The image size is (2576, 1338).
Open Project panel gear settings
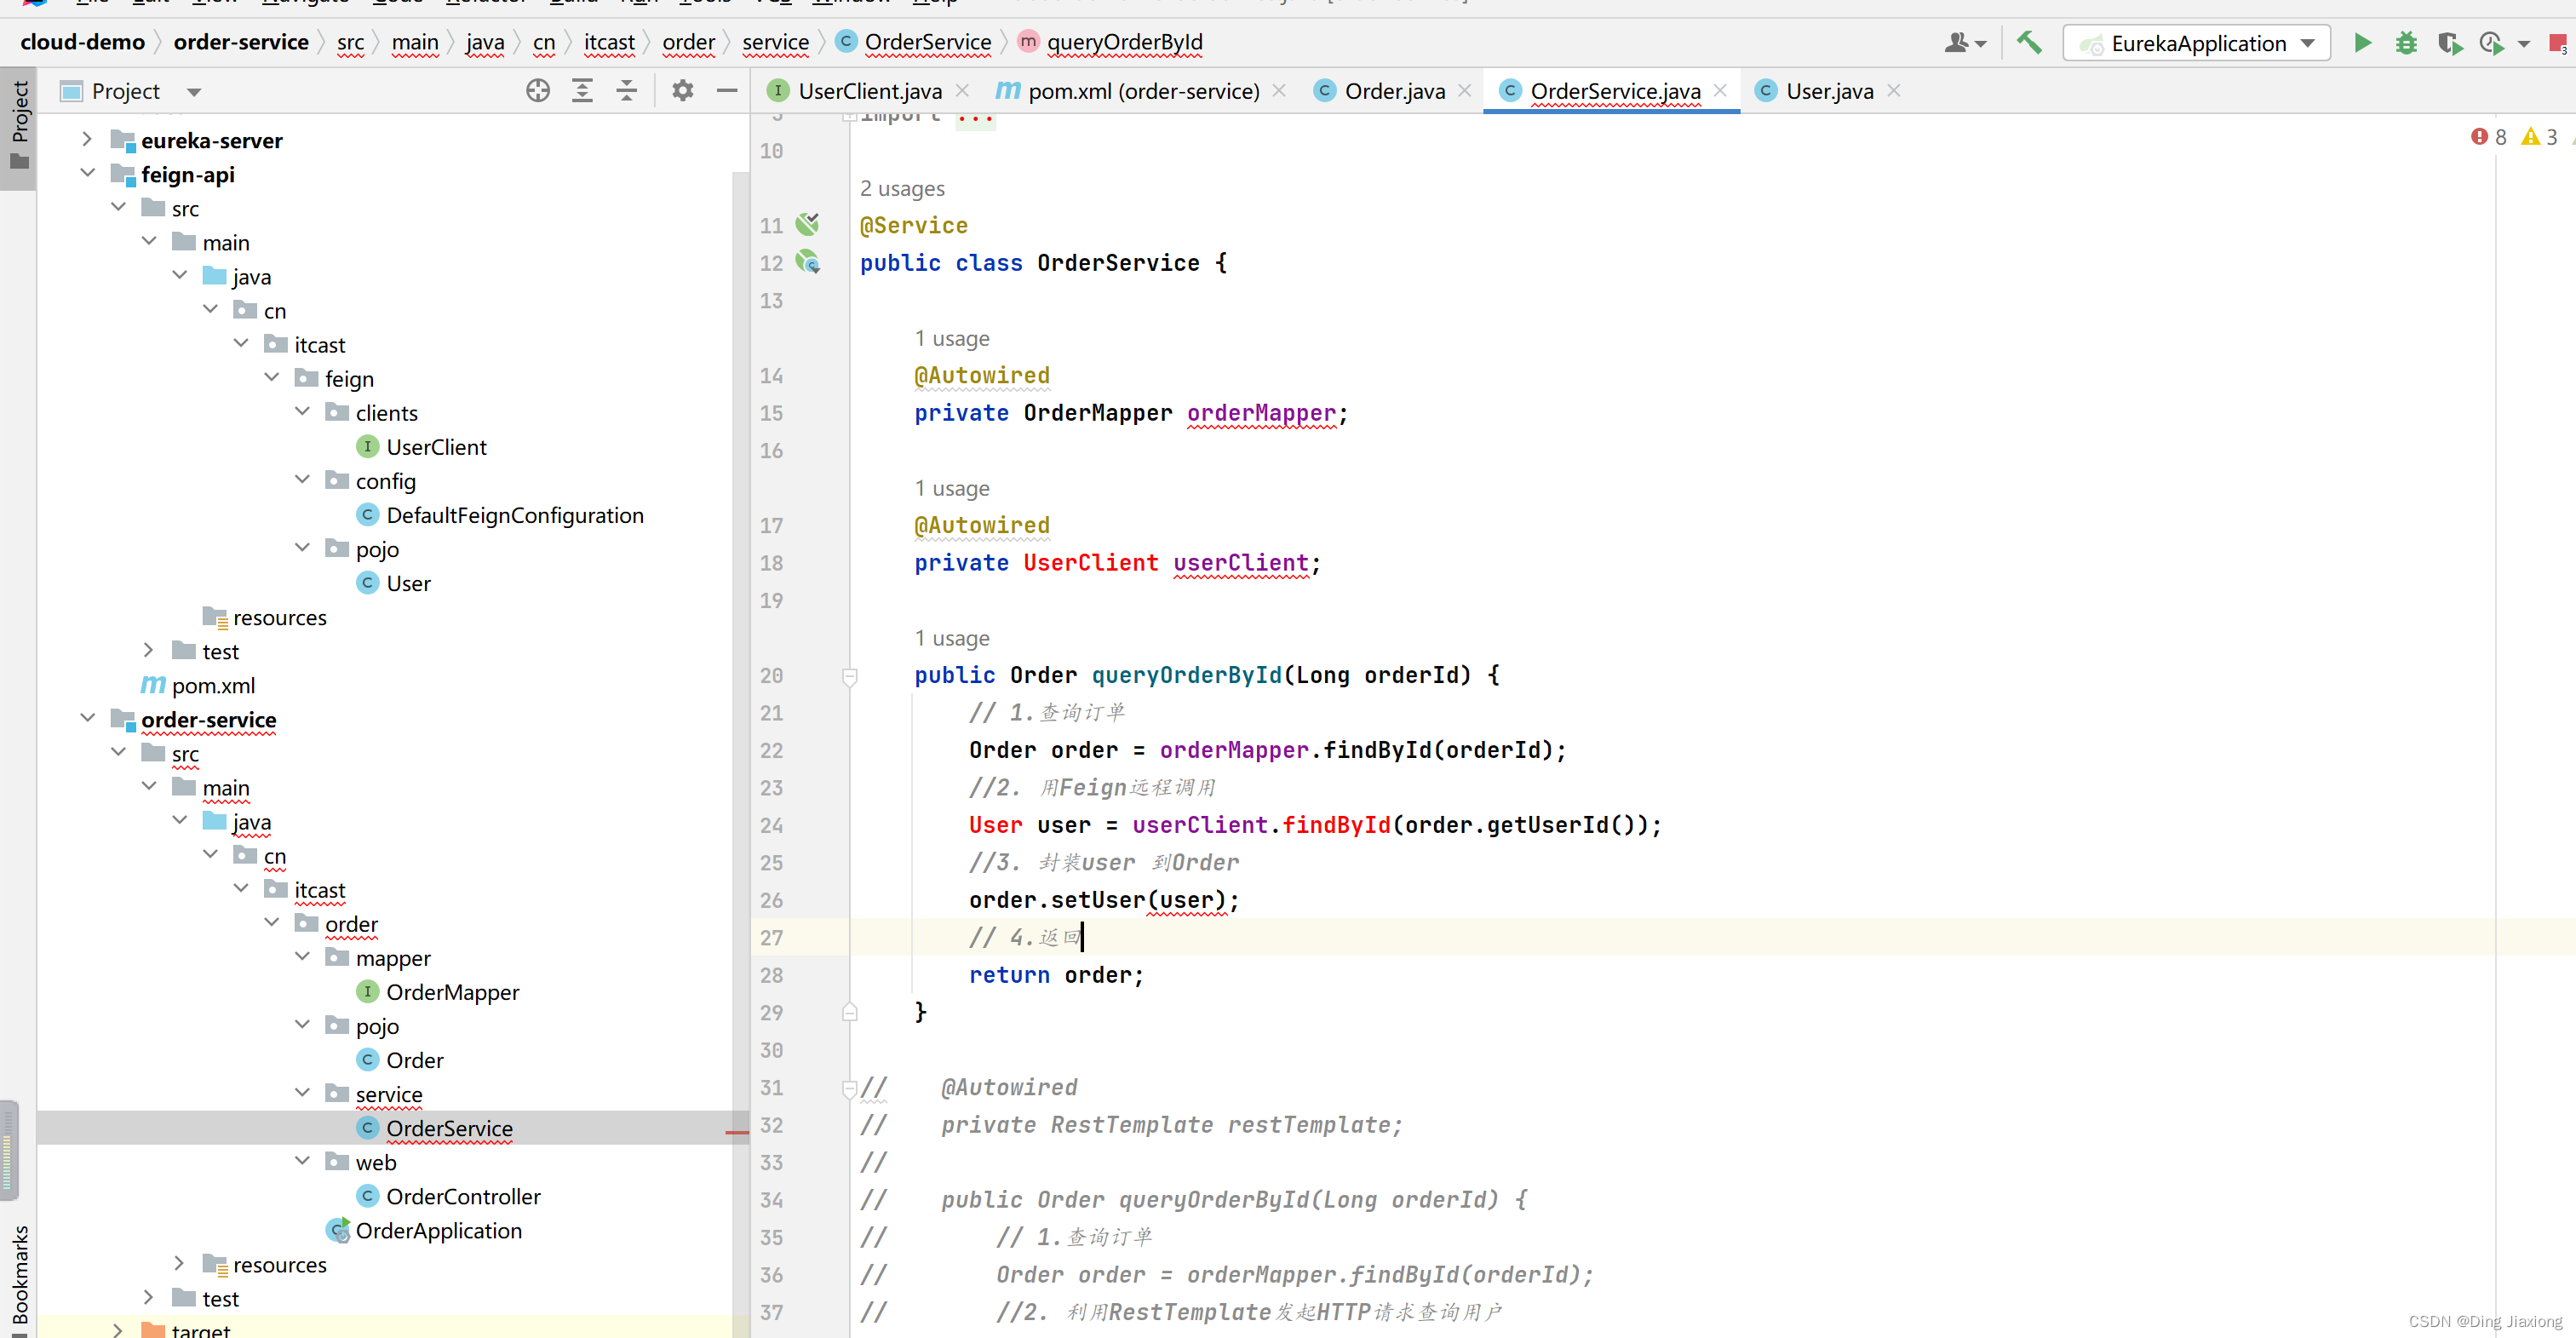pos(682,91)
